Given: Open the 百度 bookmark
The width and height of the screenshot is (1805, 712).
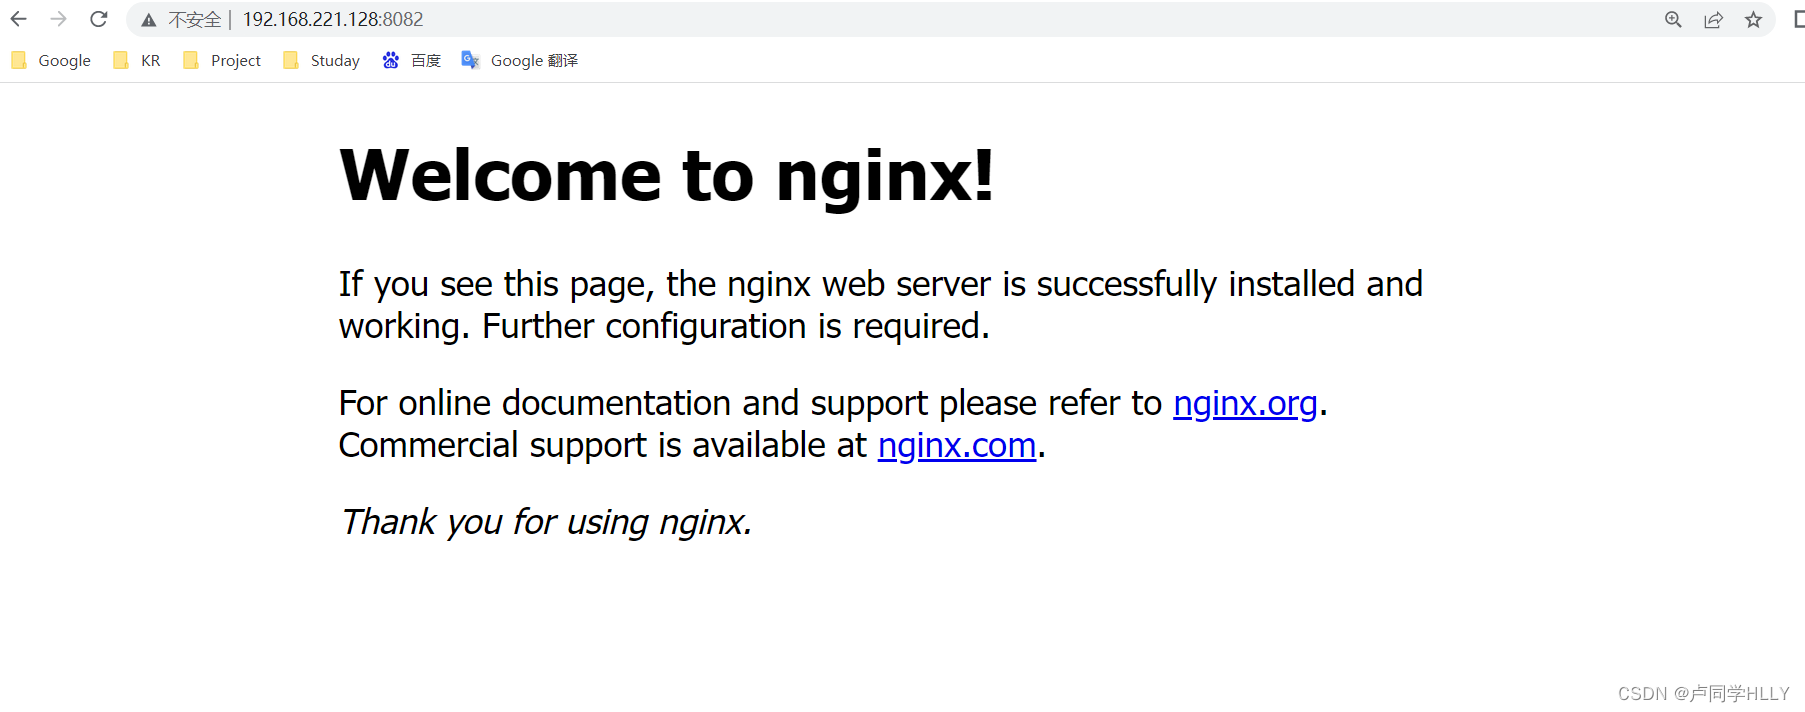Looking at the screenshot, I should tap(411, 61).
